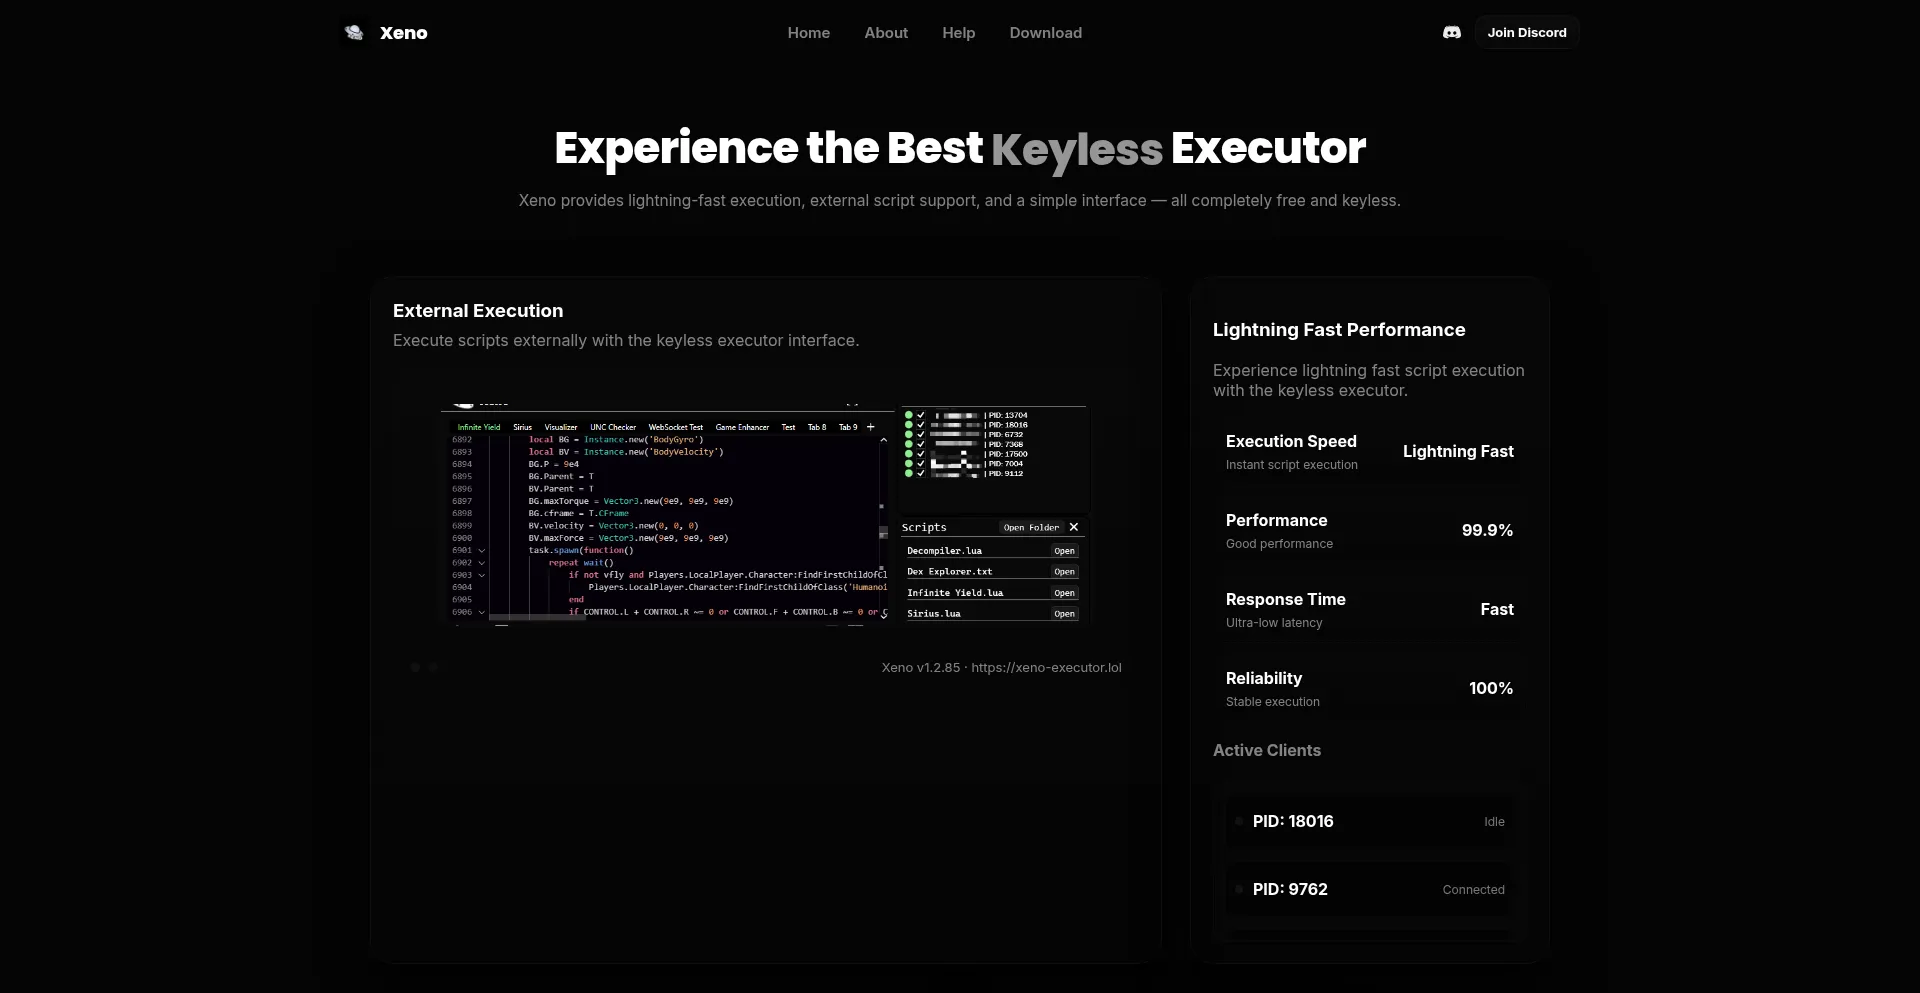Click the scroll-to-top arrow in the code editor
This screenshot has height=993, width=1920.
pos(884,440)
